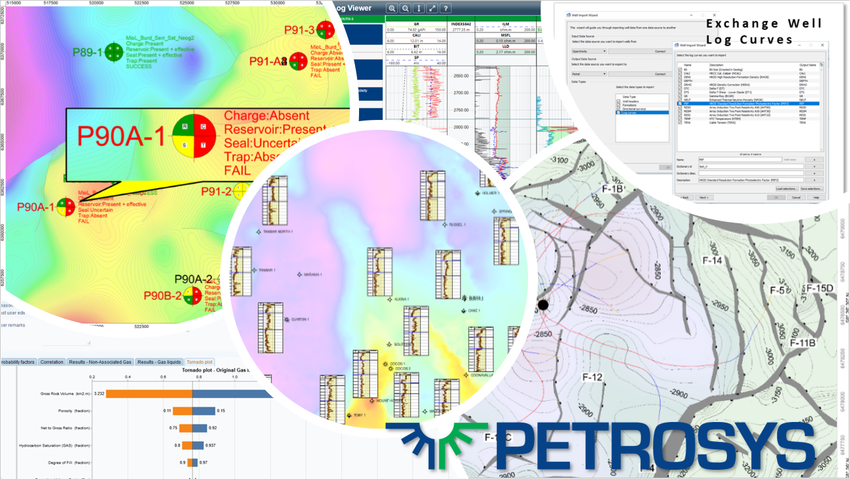Viewport: 850px width, 479px height.
Task: Click the F-11B well label on contour map
Action: pos(802,343)
